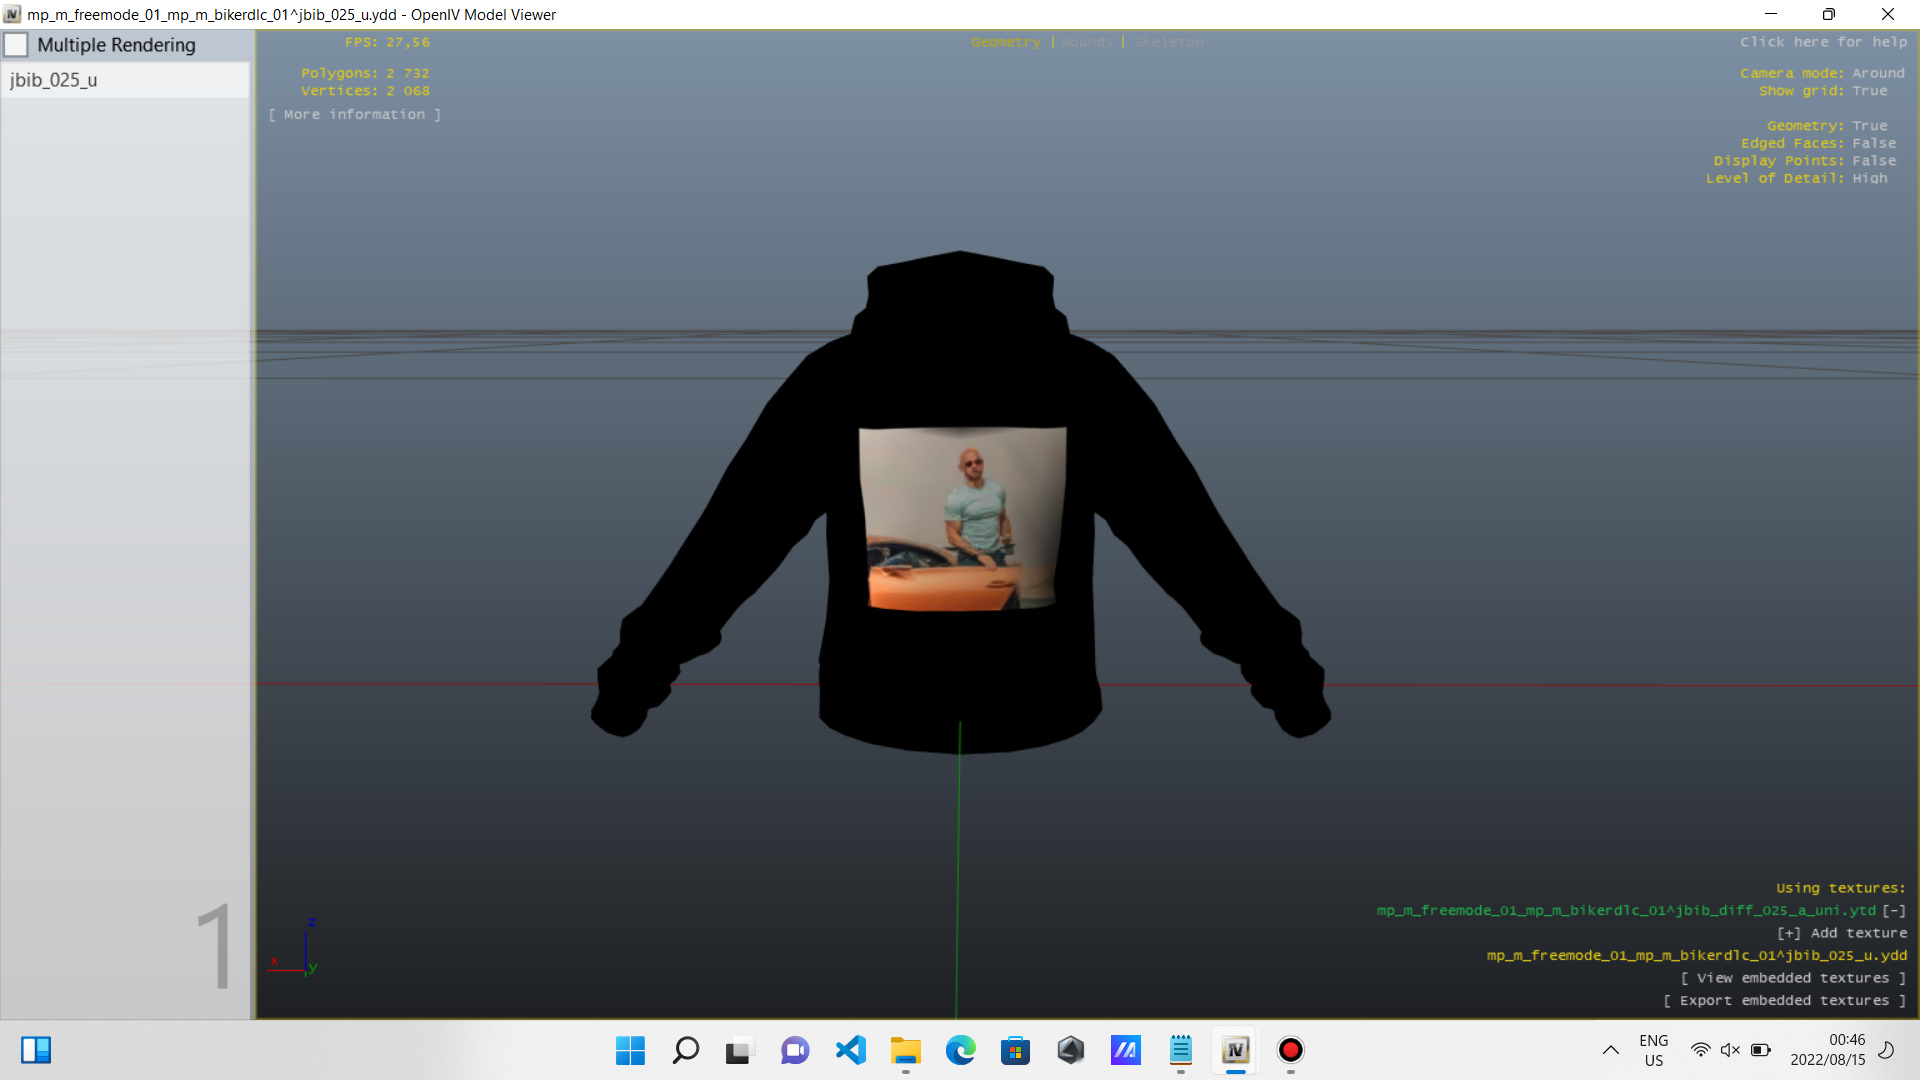Open Visual Studio Code from the taskbar
1920x1080 pixels.
pyautogui.click(x=850, y=1050)
